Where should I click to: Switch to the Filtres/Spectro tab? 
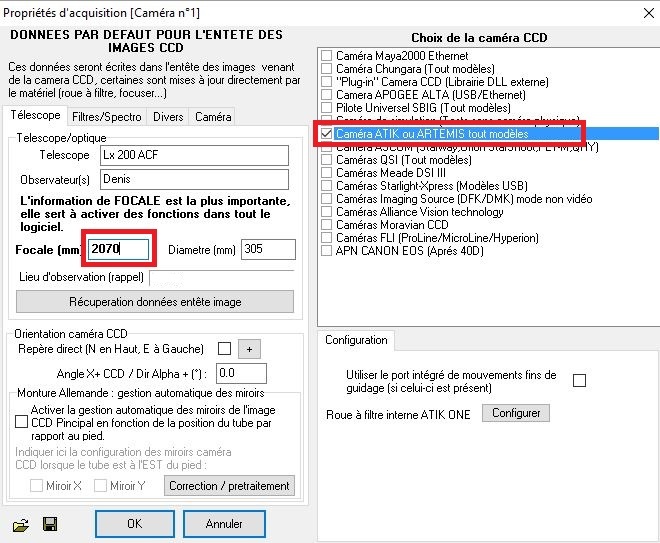107,117
